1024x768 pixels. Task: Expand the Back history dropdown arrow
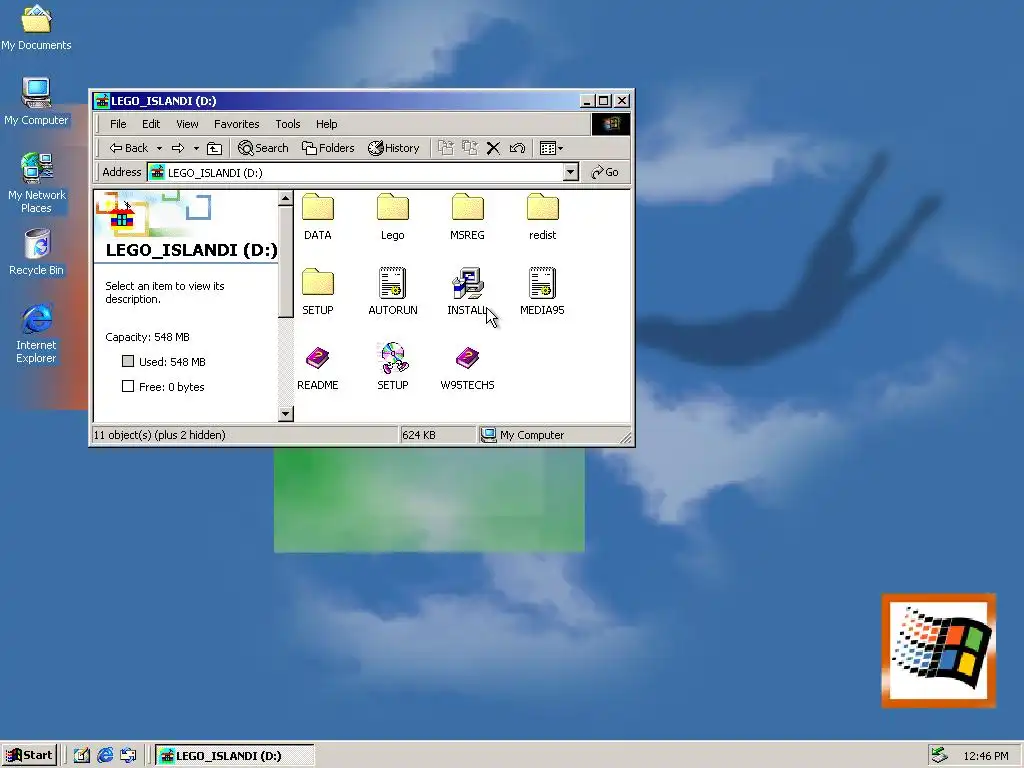click(159, 148)
